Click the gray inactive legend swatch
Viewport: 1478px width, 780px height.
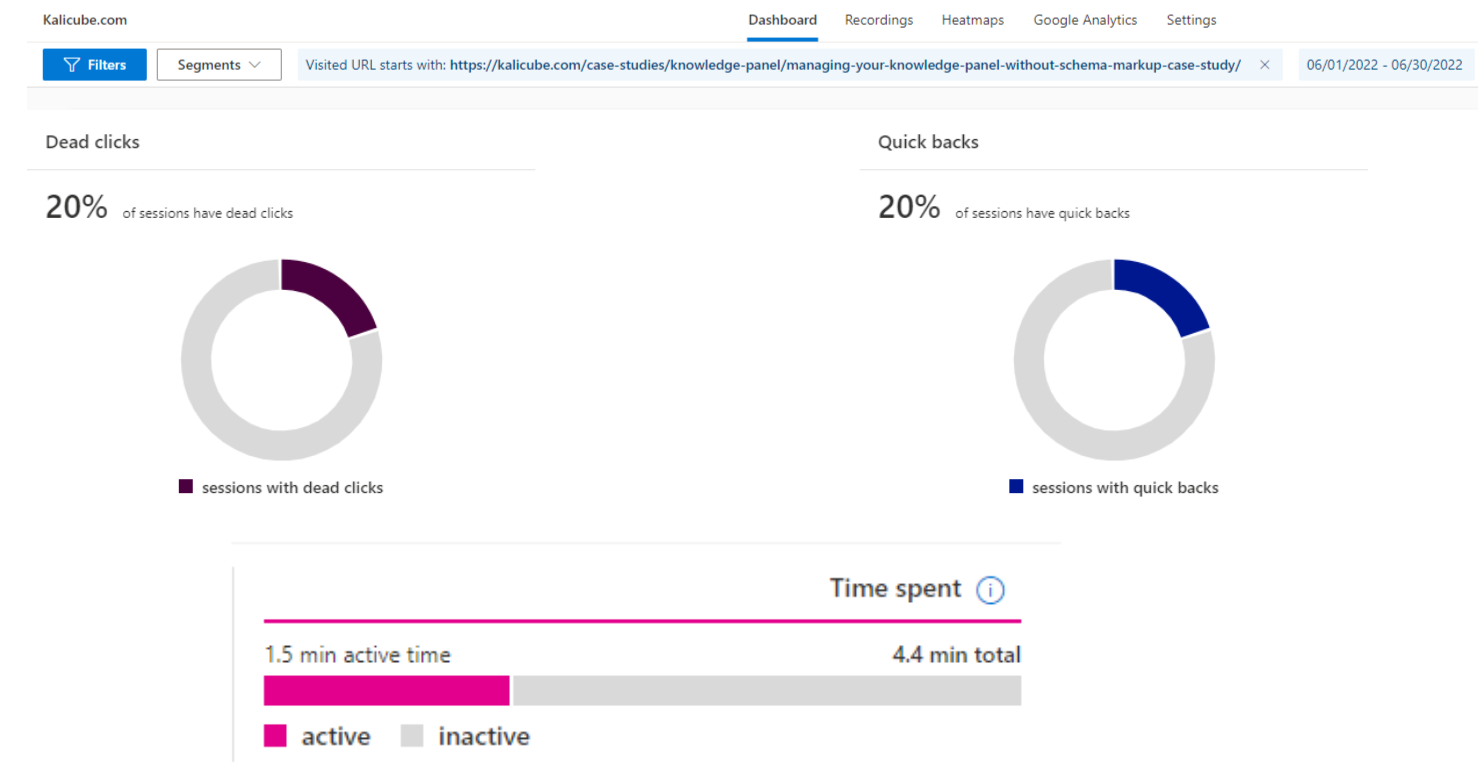click(412, 737)
